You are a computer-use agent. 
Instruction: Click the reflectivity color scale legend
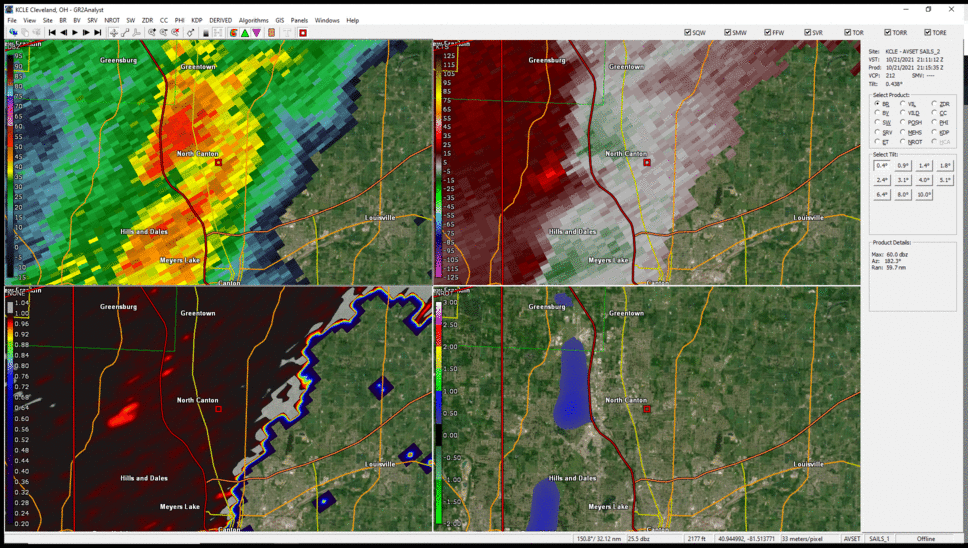(13, 160)
